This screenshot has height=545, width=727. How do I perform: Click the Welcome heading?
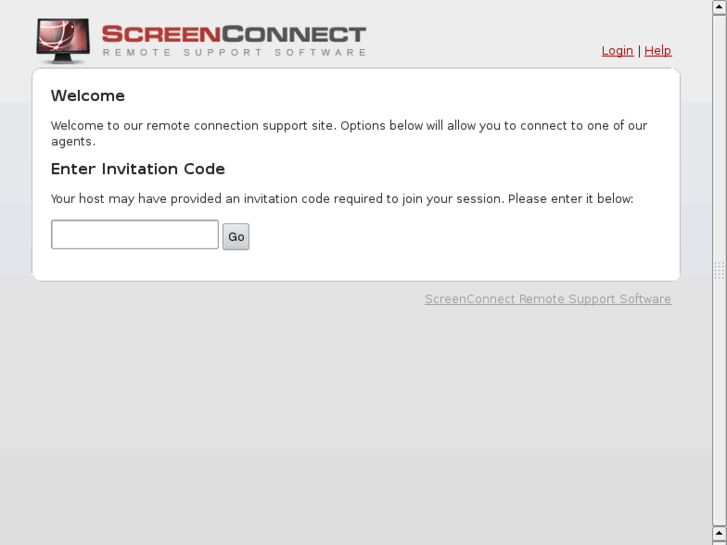point(88,96)
